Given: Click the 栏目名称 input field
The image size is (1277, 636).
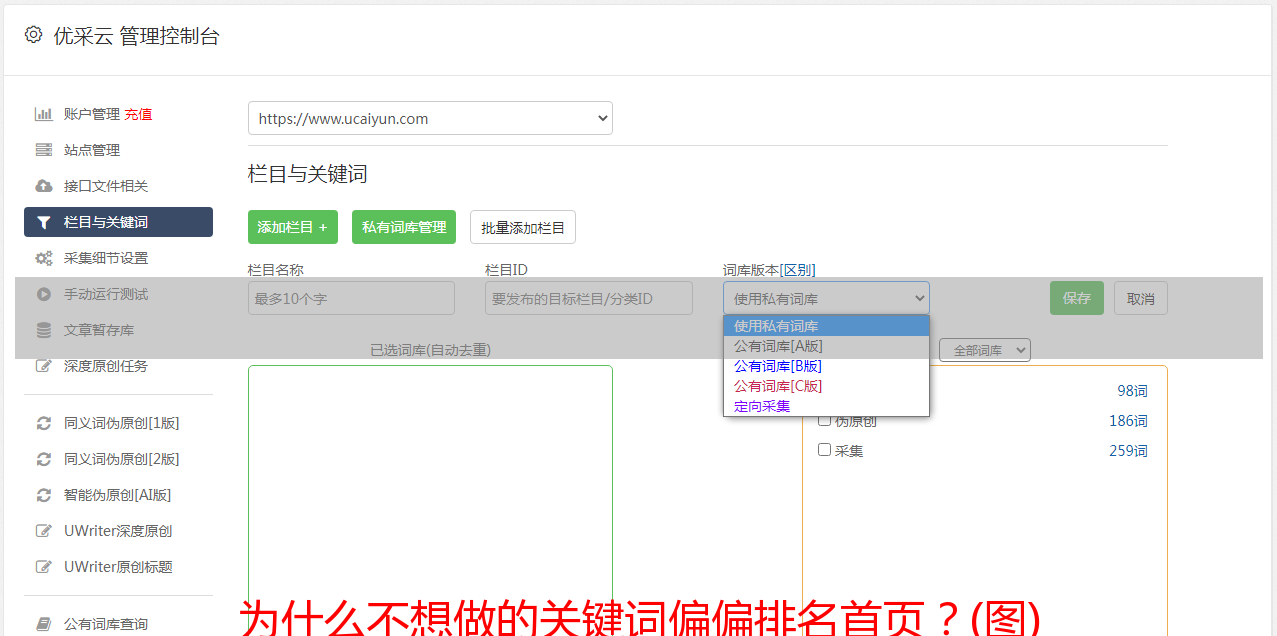Looking at the screenshot, I should 351,298.
